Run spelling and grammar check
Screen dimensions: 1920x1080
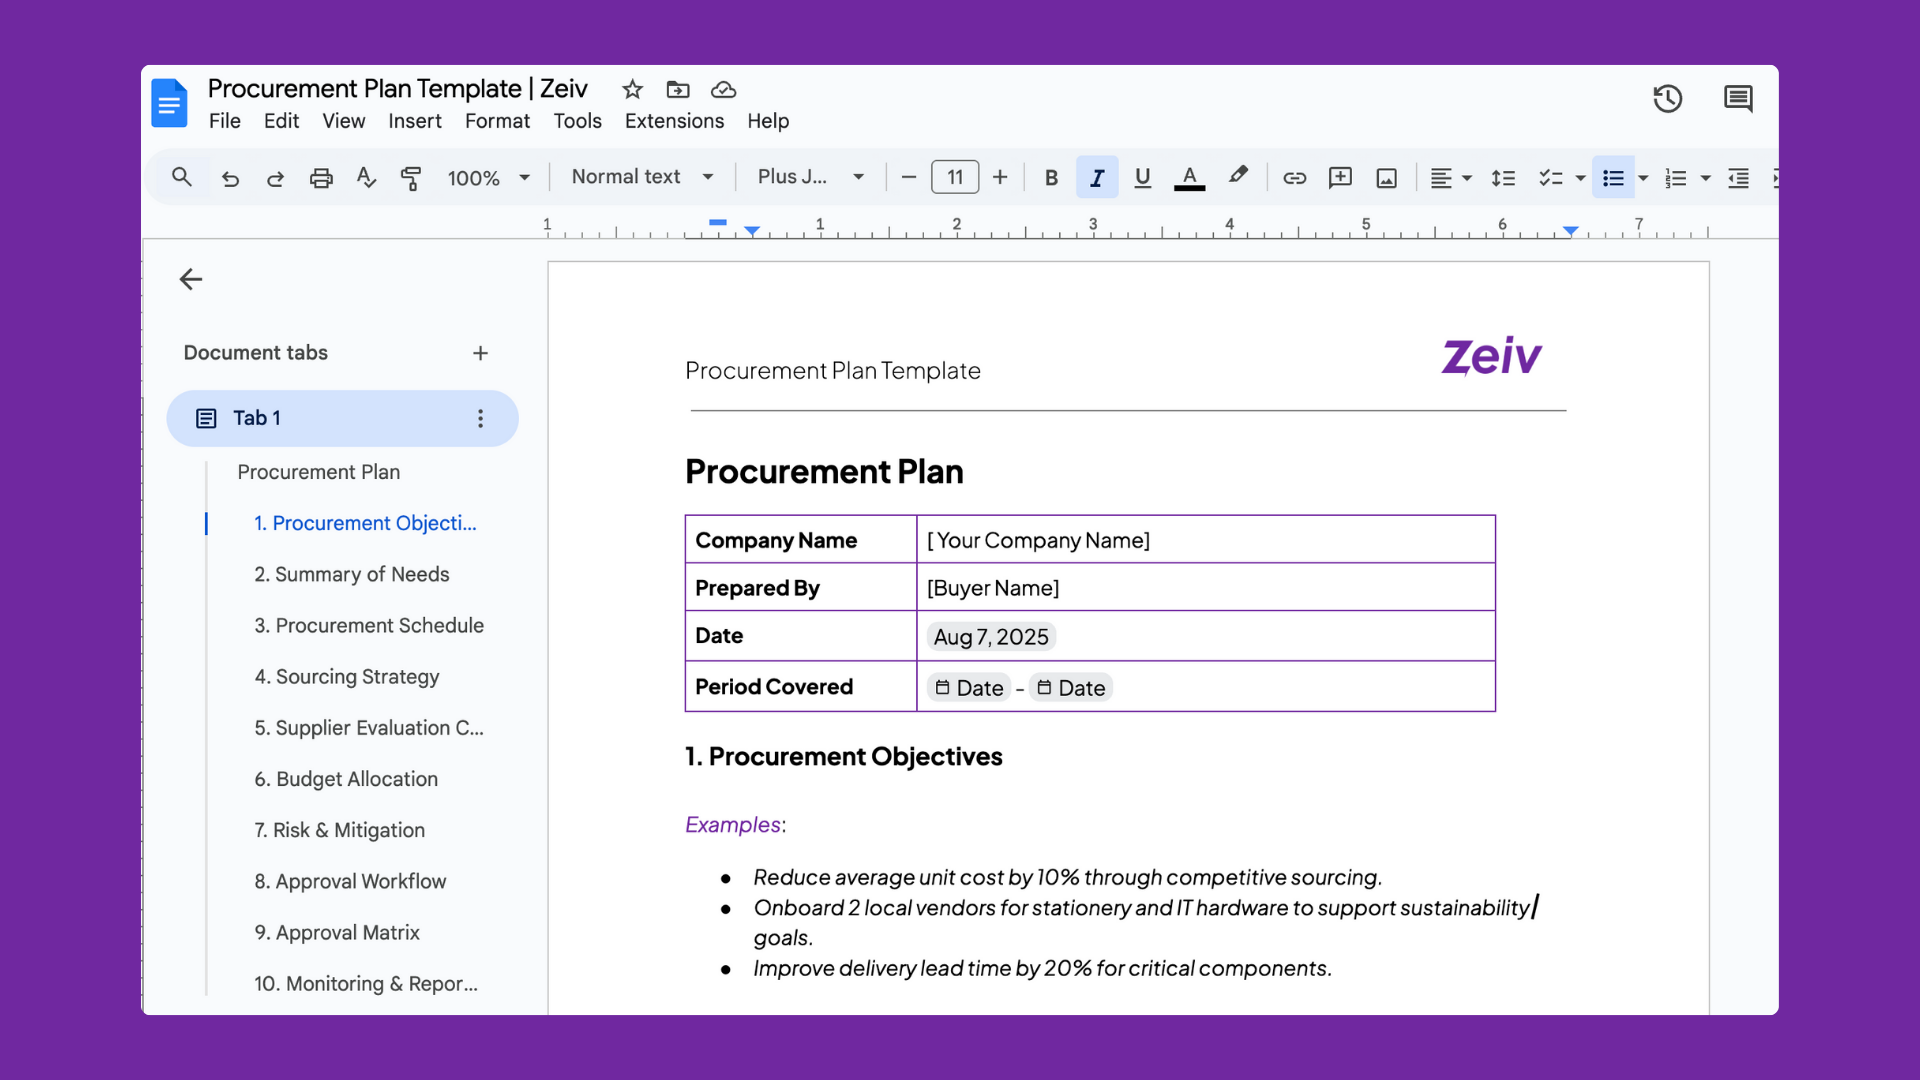[366, 177]
